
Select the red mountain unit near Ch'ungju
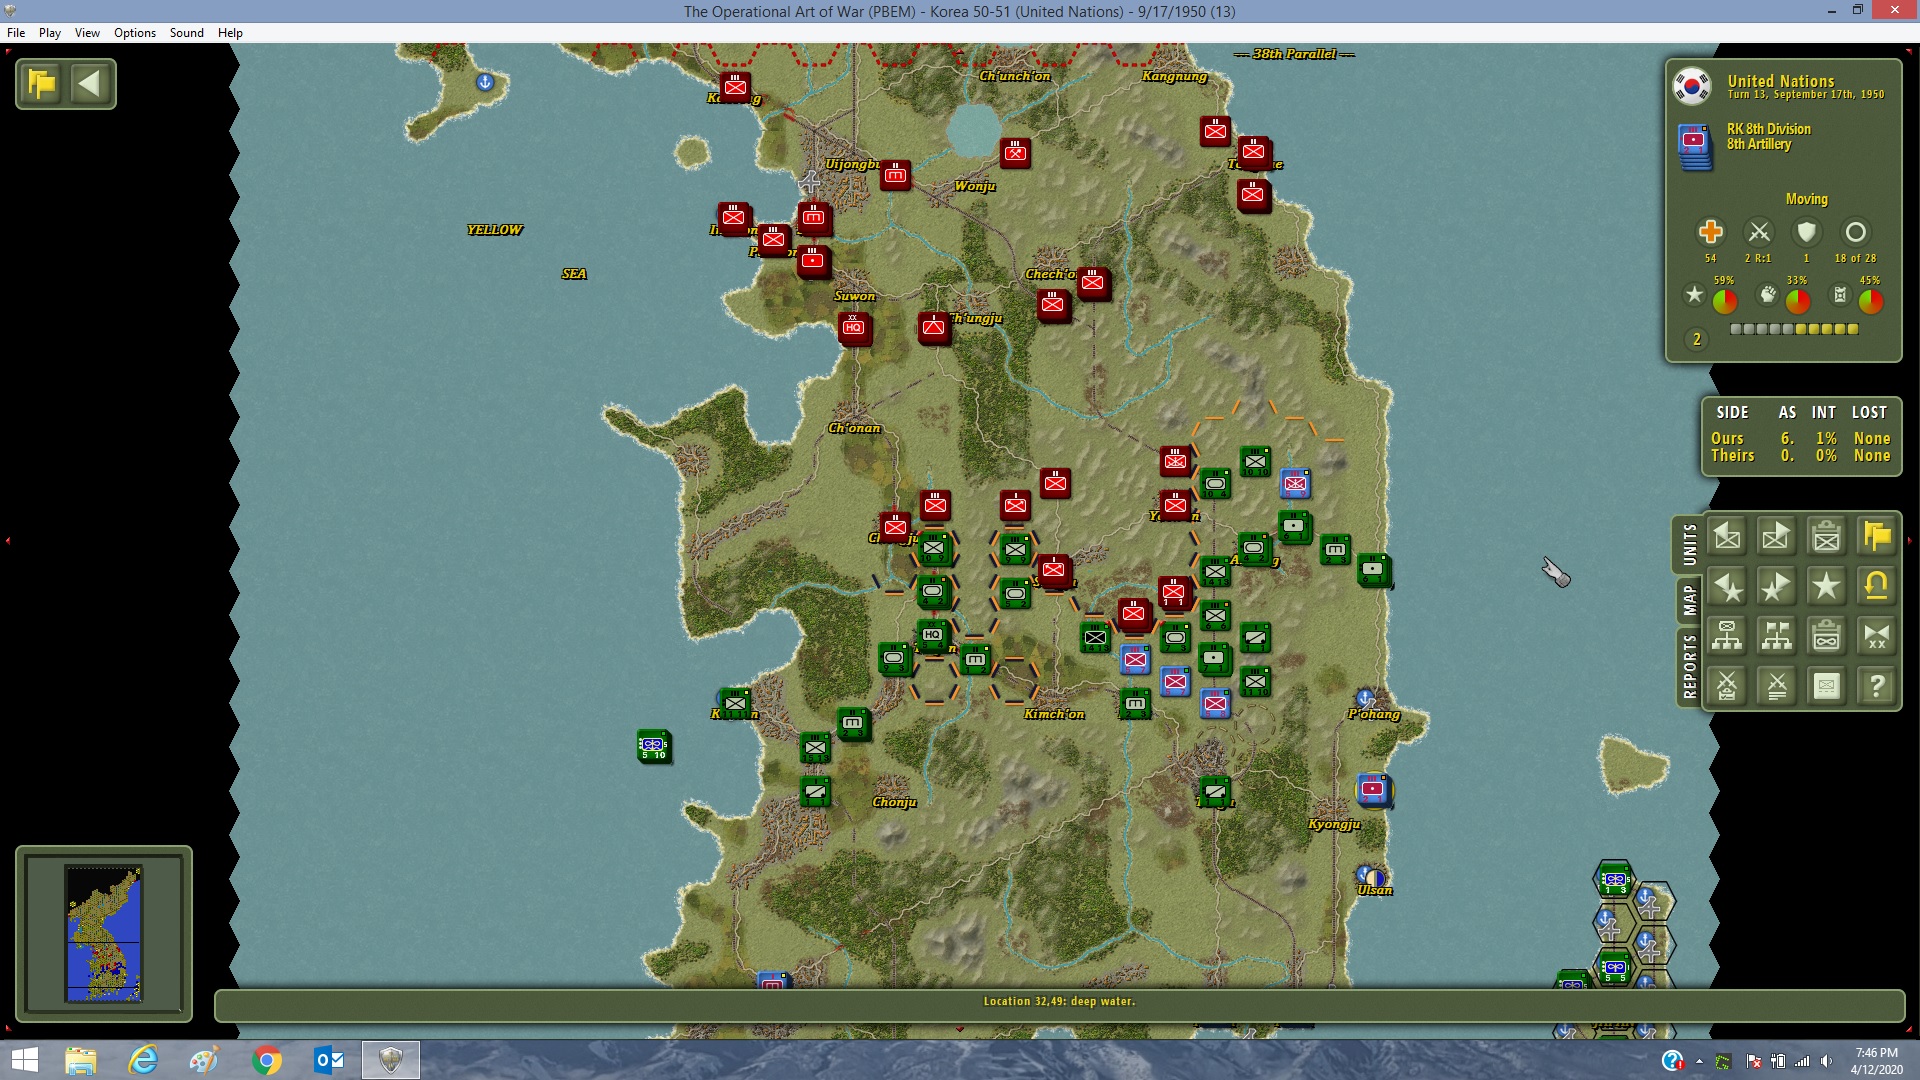(934, 327)
